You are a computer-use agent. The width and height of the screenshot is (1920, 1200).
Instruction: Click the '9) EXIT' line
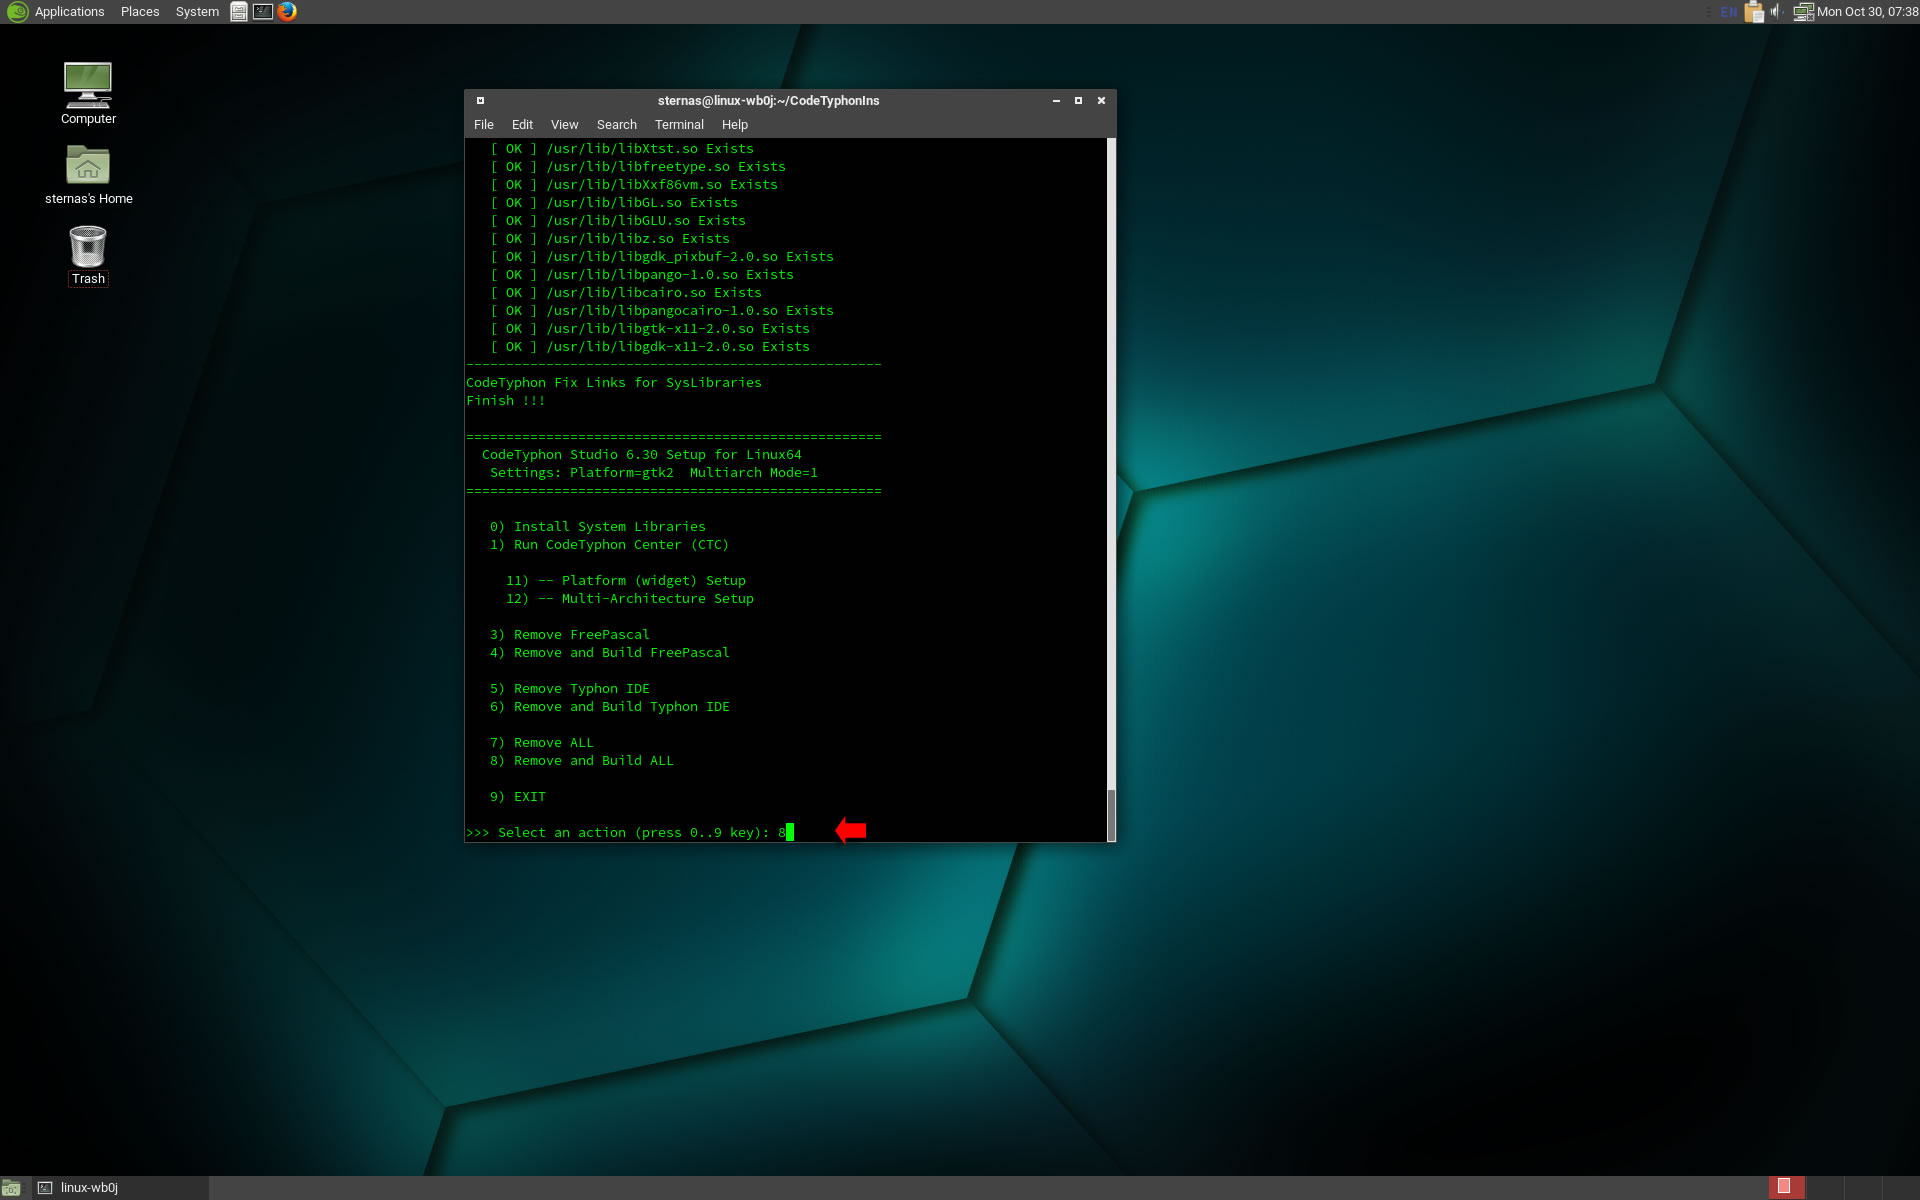tap(518, 797)
